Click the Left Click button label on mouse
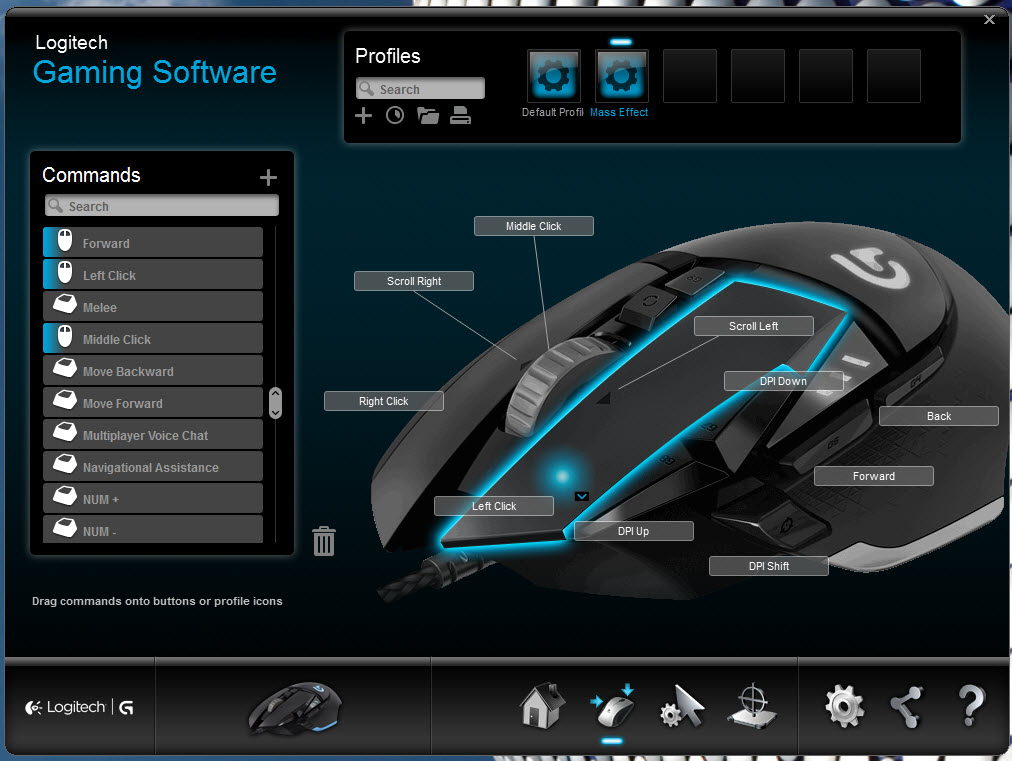 [x=494, y=506]
